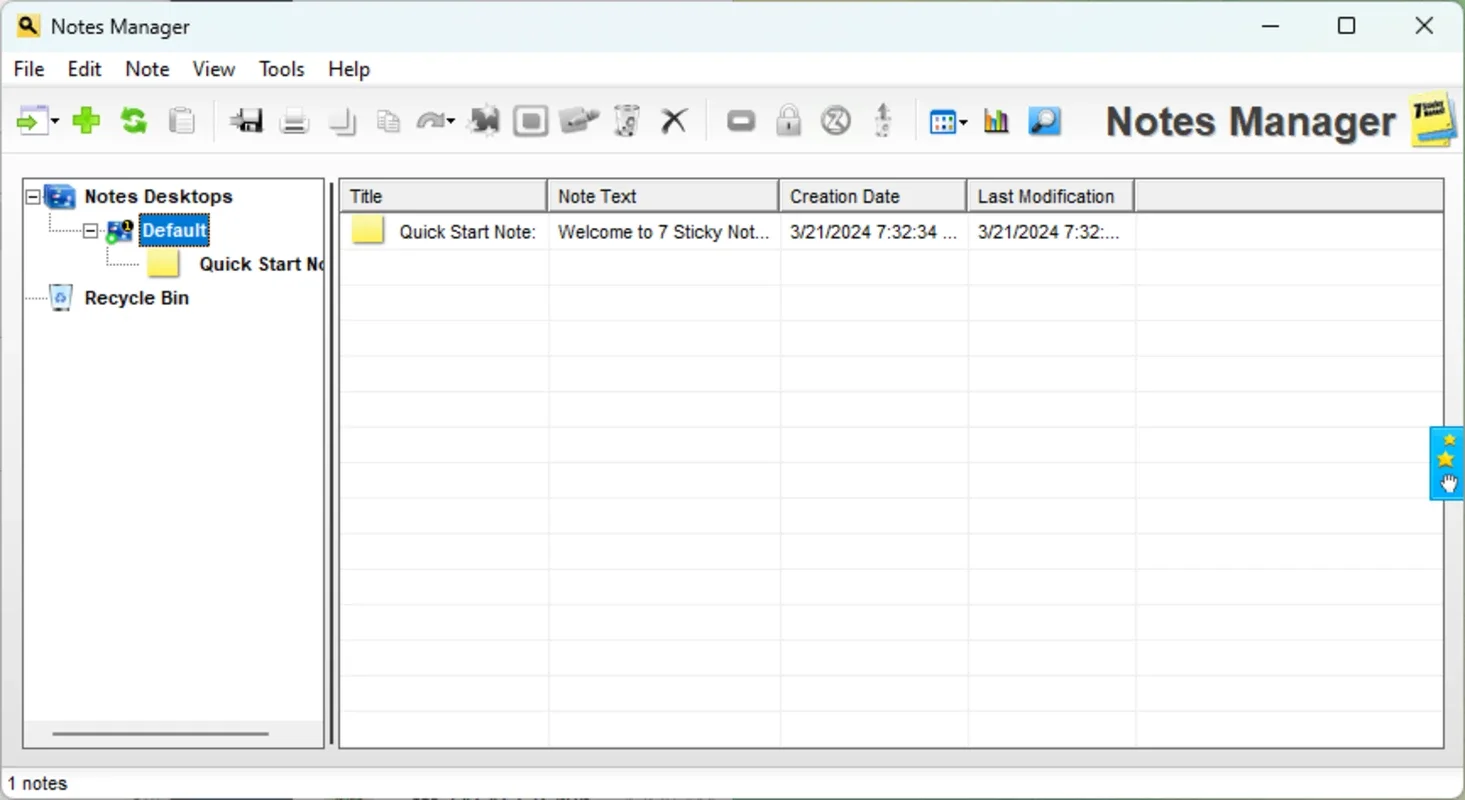Click the upward arrow pin icon
1465x800 pixels.
point(883,121)
